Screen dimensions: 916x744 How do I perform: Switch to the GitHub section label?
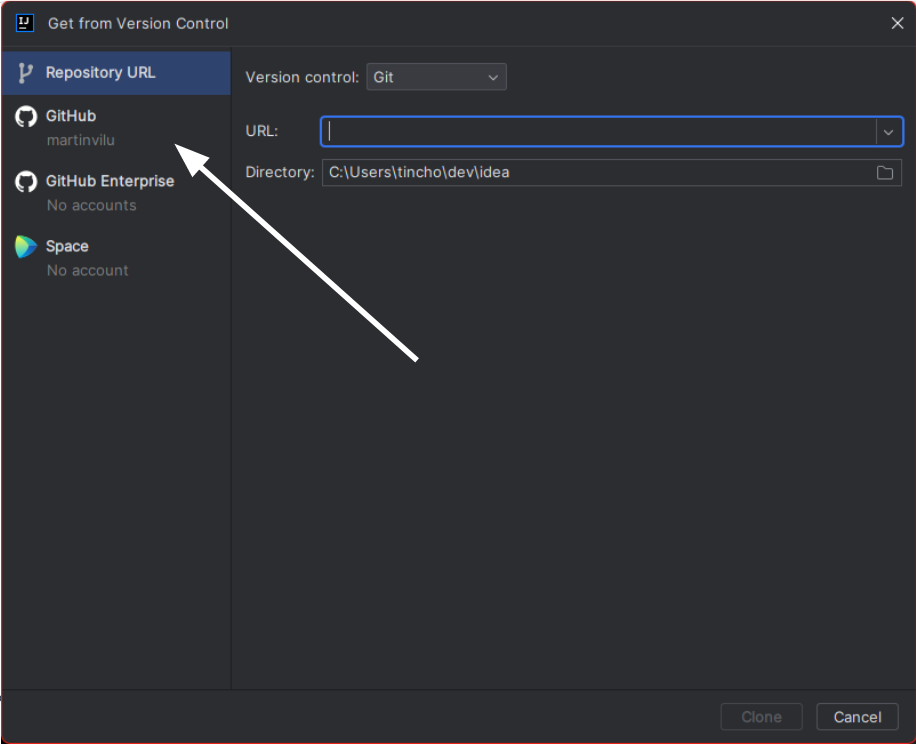(71, 116)
